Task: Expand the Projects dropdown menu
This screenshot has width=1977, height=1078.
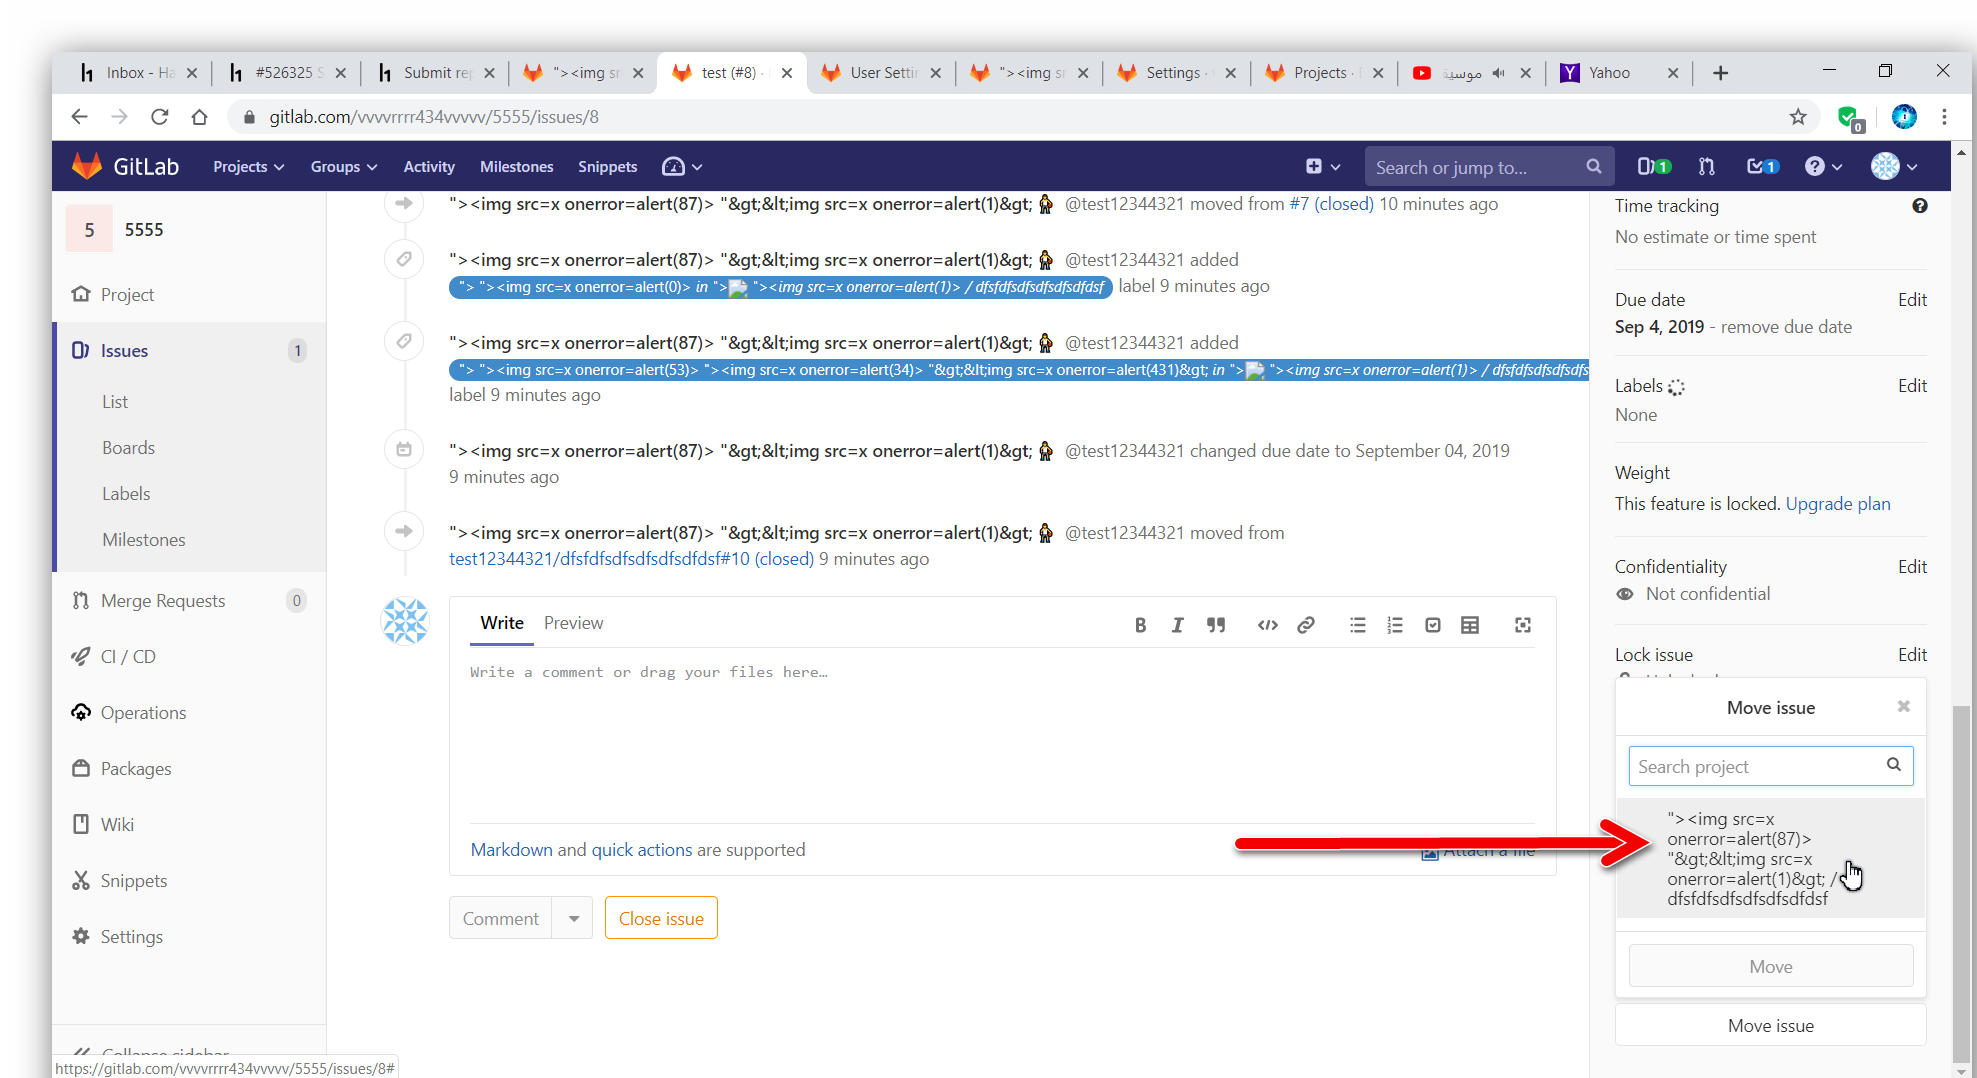Action: (248, 167)
